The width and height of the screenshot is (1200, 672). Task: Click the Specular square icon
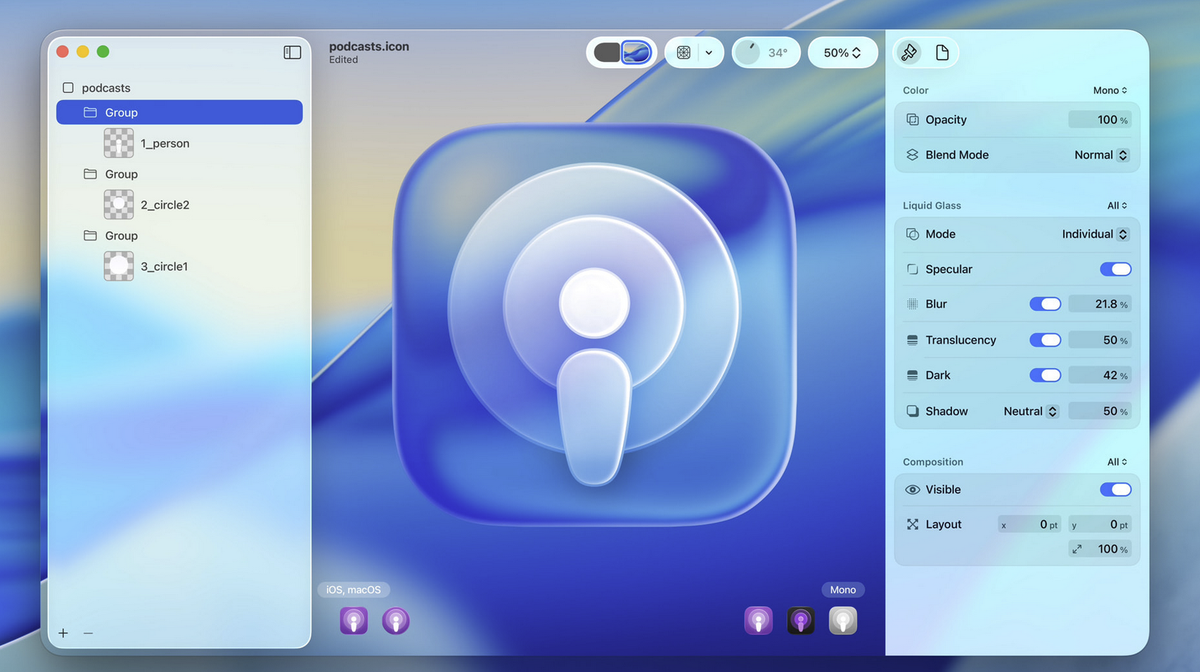click(912, 269)
